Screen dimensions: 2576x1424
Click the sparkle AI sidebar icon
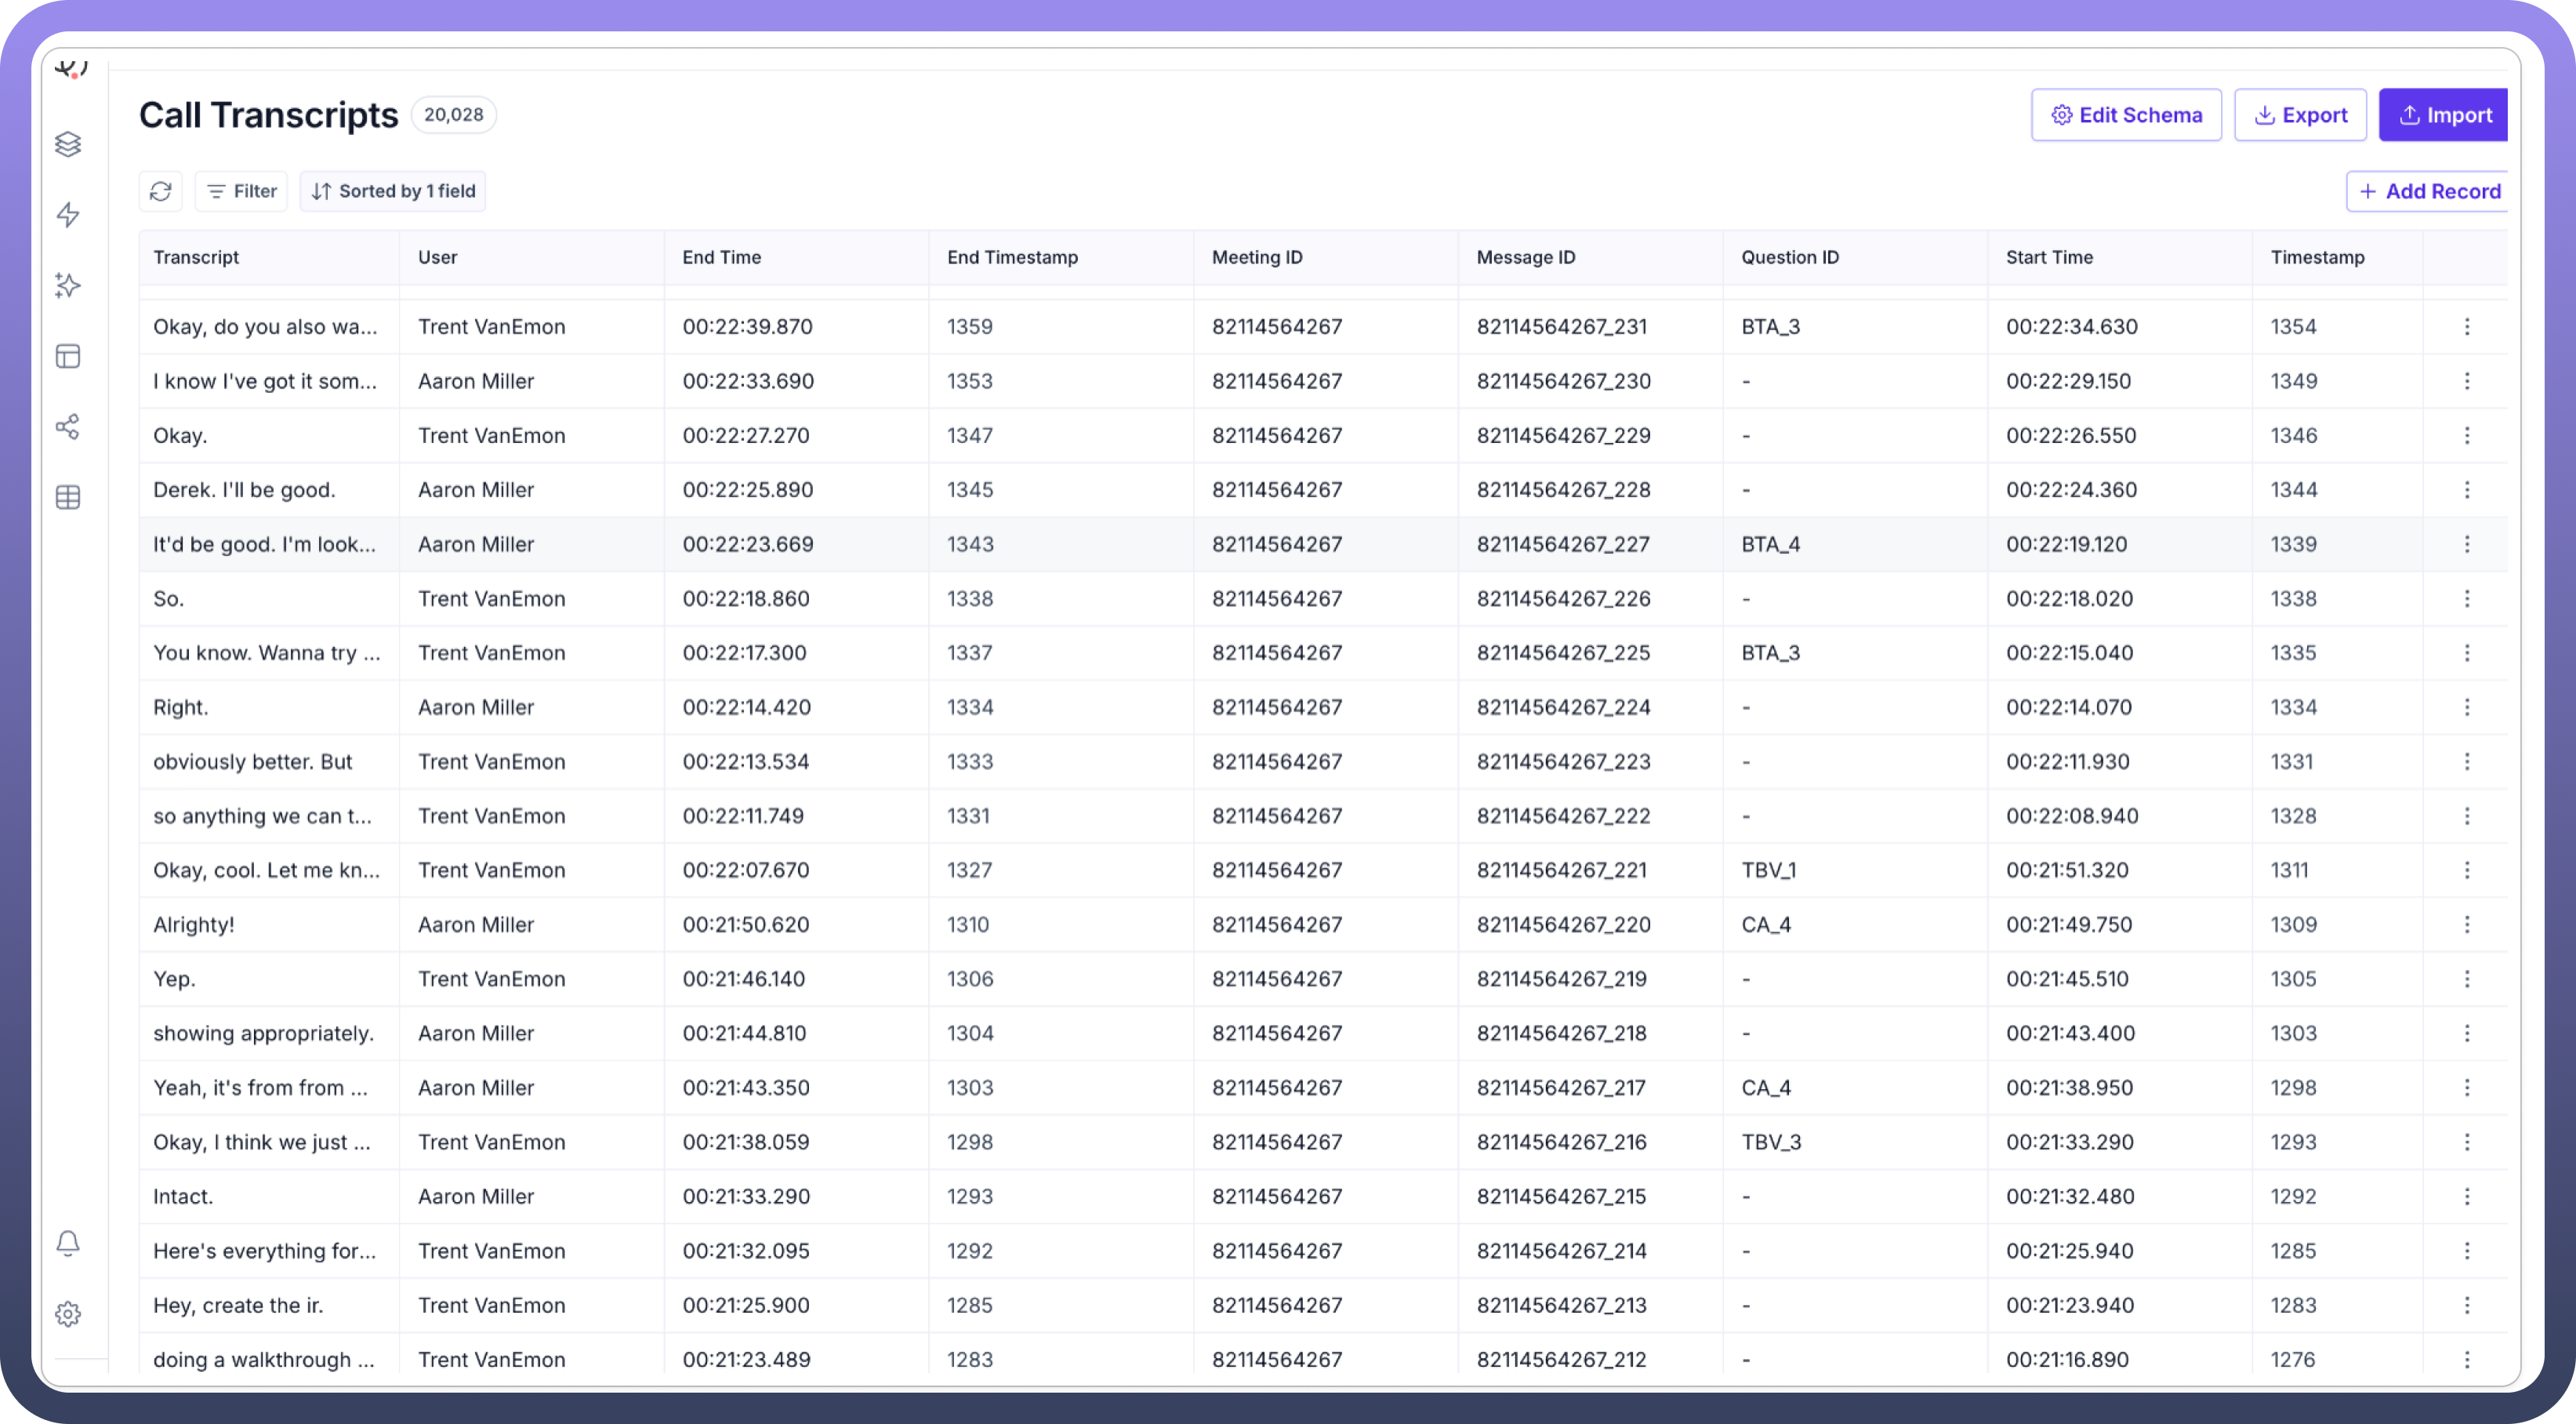pos(68,286)
